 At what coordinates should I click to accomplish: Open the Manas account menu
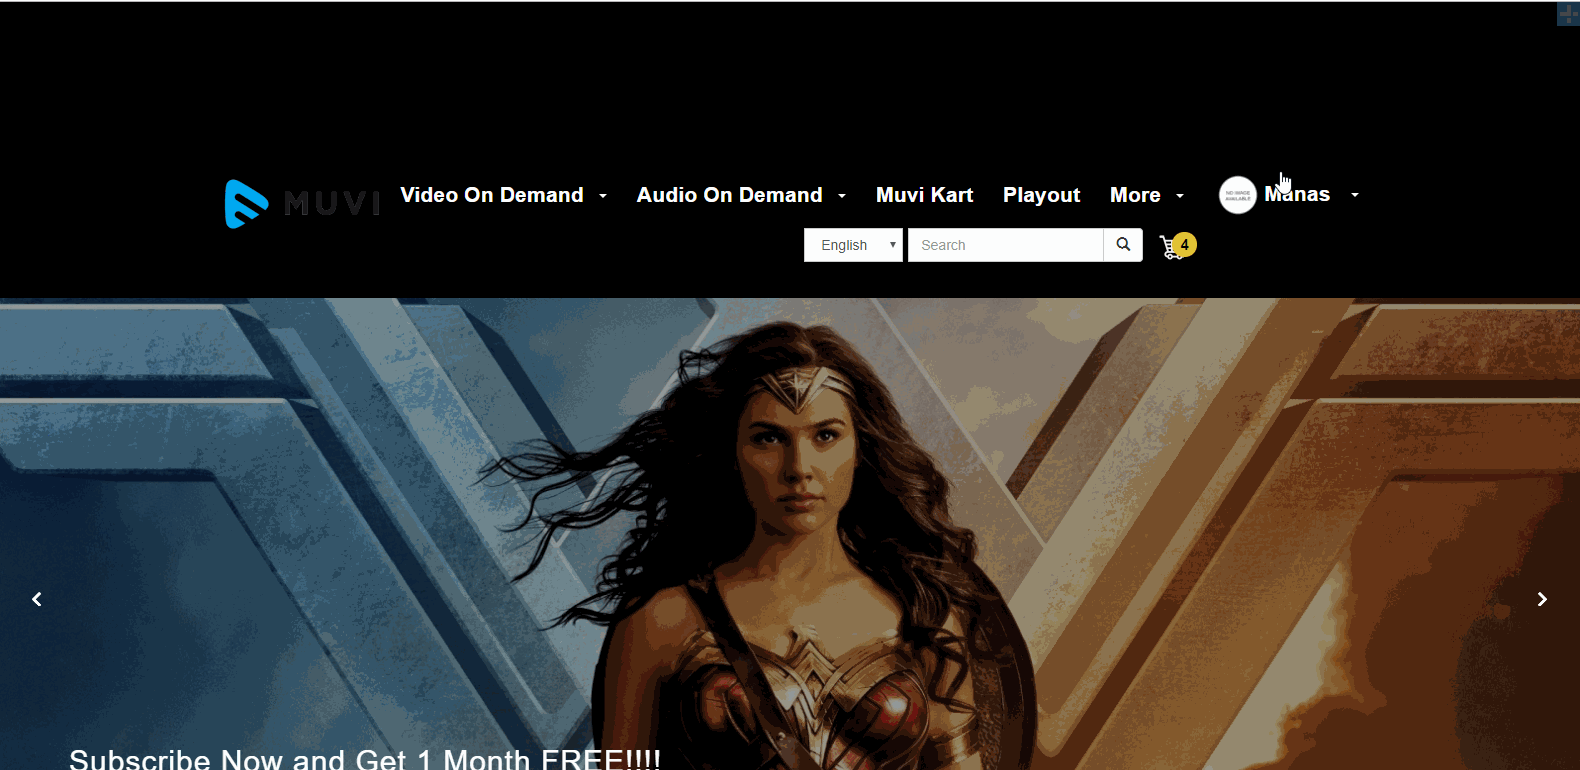[x=1311, y=195]
